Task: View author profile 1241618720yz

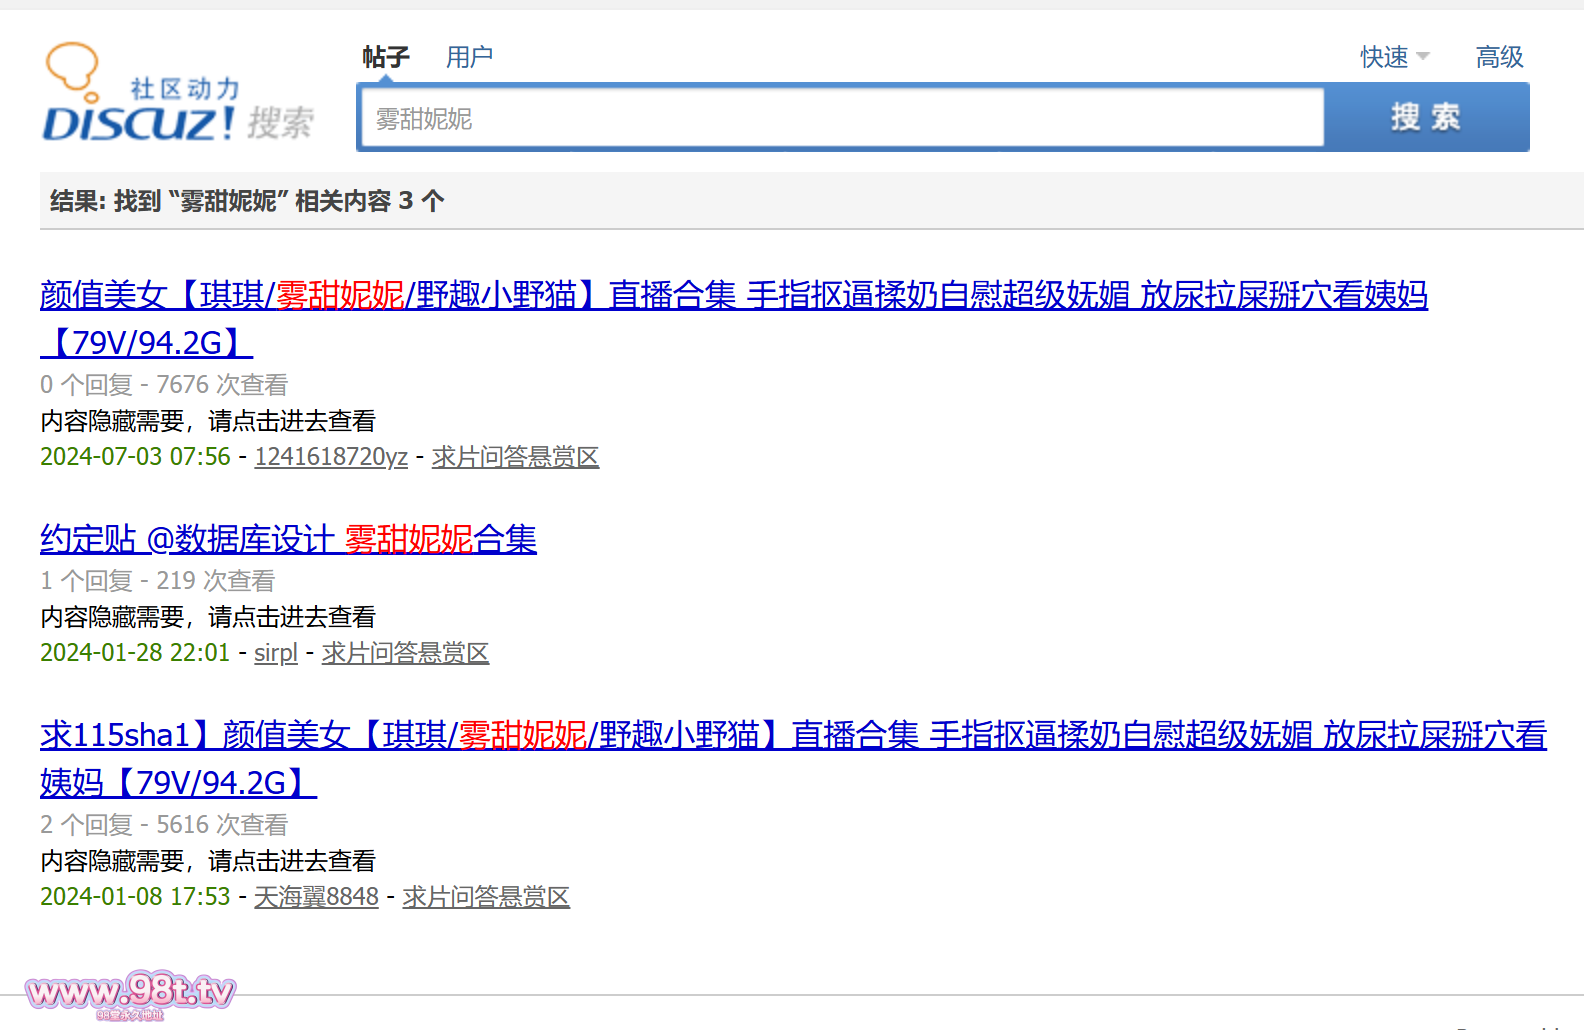Action: coord(331,457)
